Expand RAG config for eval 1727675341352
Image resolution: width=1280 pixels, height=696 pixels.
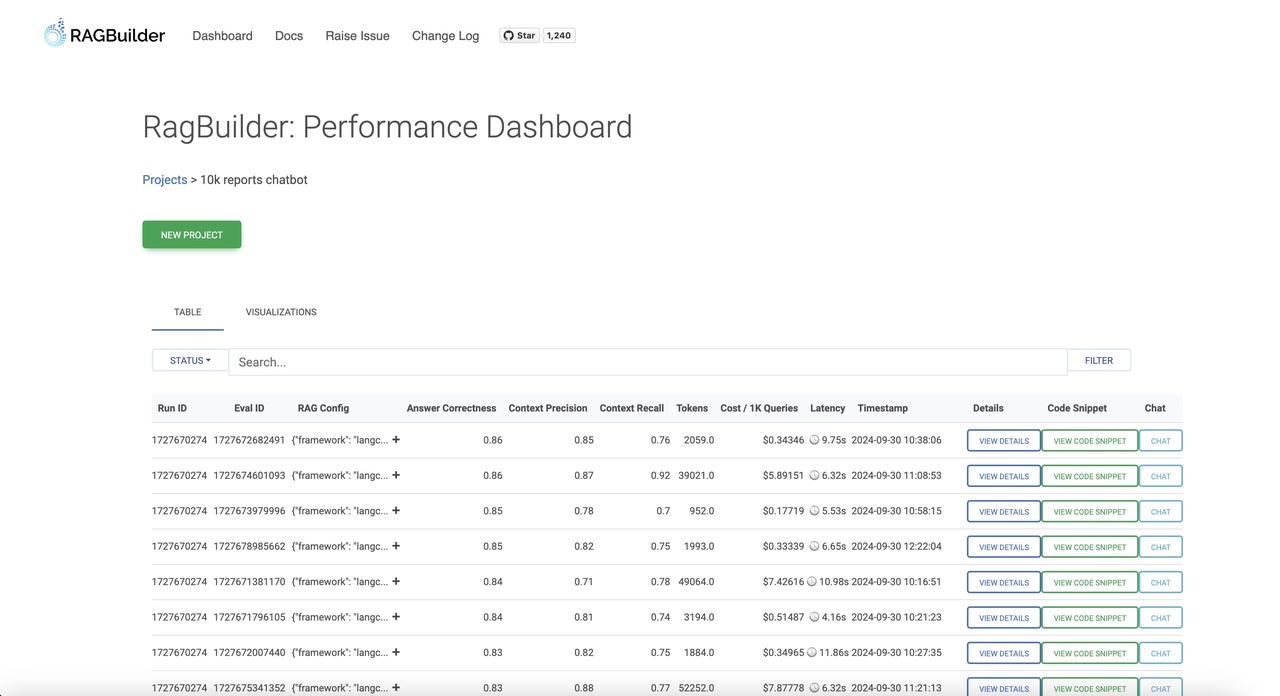pos(396,687)
